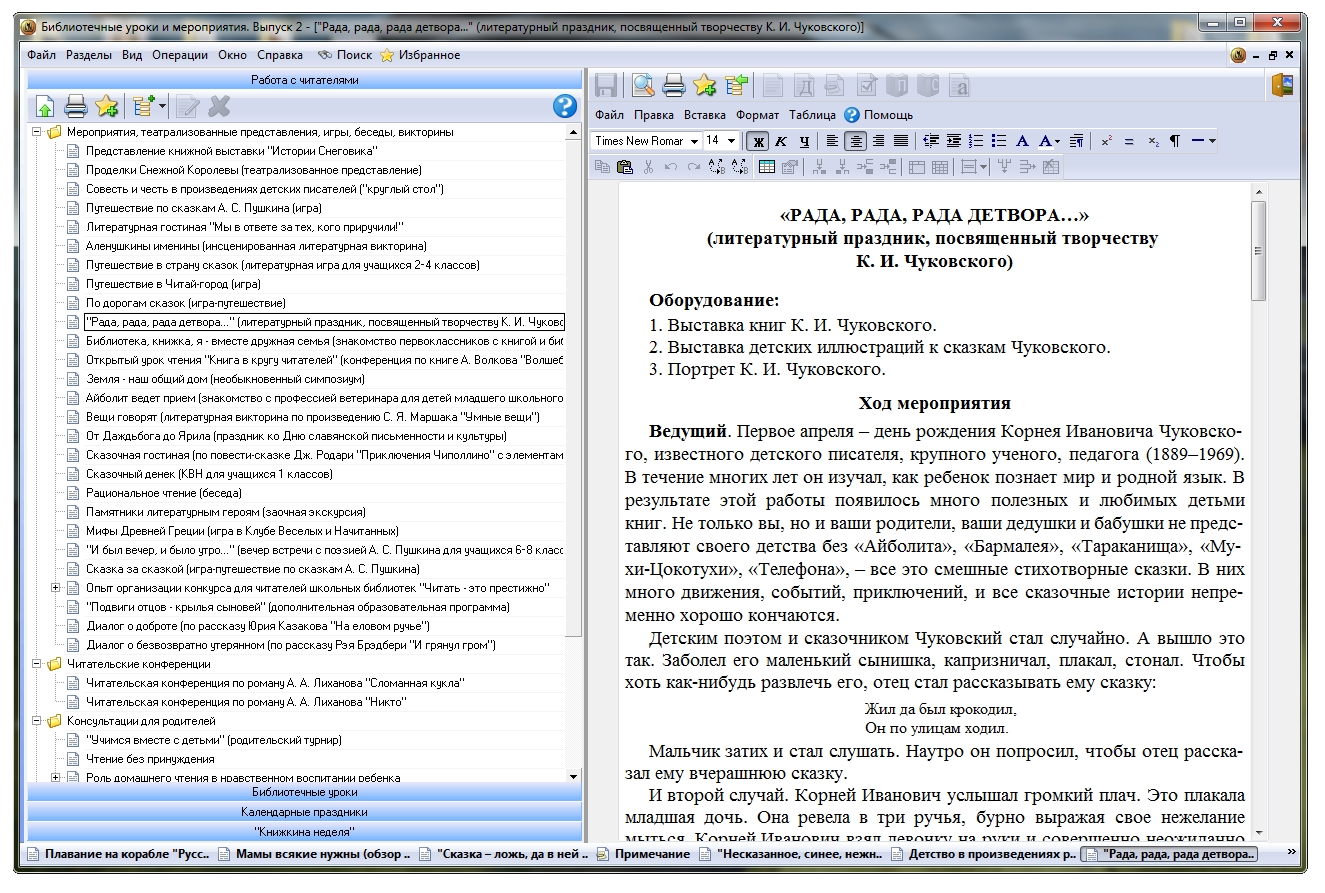Expand the Опыт организации конкурса item
Screen dimensions: 1325x893
point(56,588)
